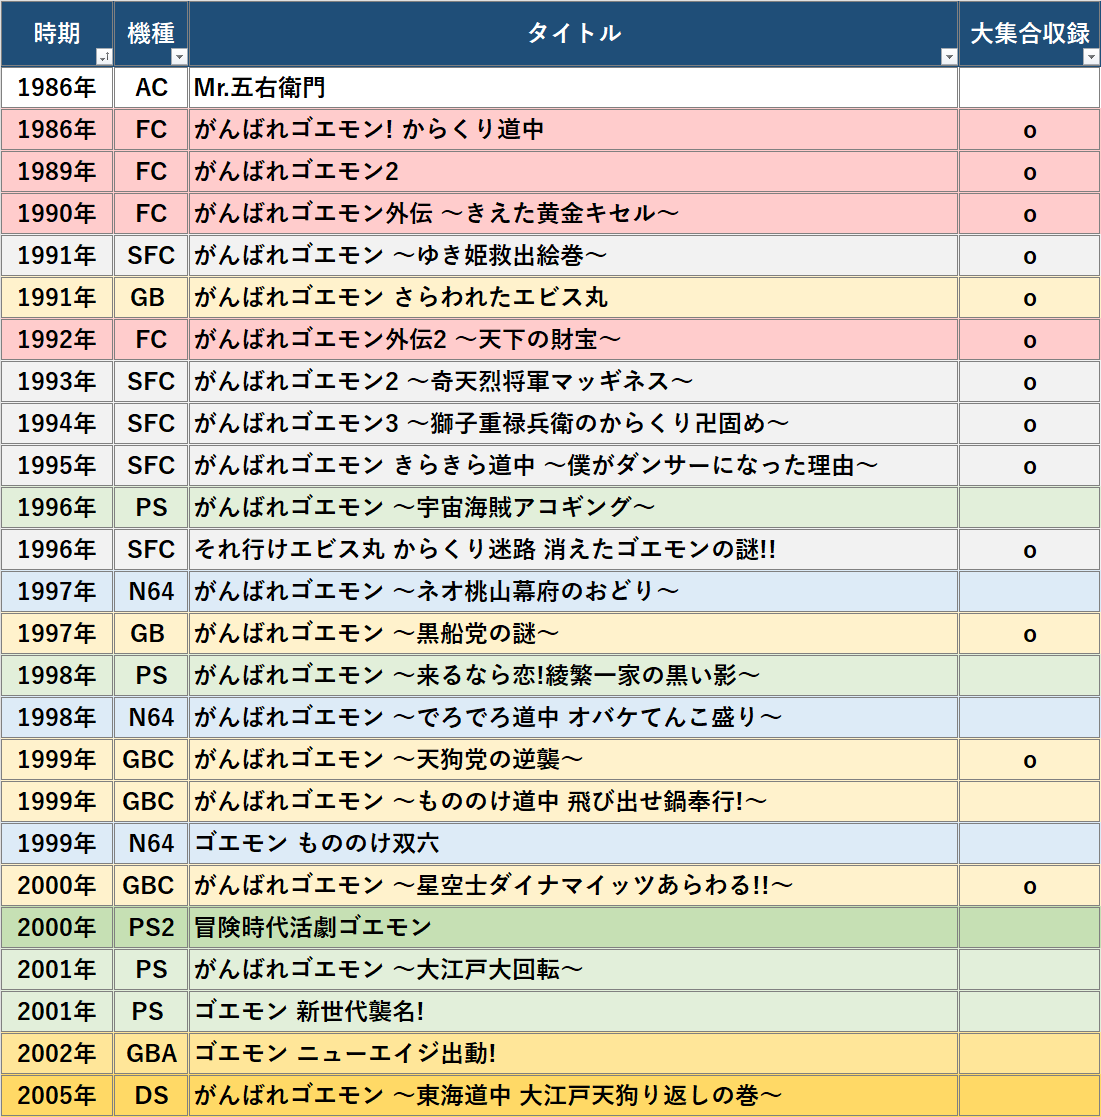
Task: Select the 2002年 date cell
Action: 57,1054
